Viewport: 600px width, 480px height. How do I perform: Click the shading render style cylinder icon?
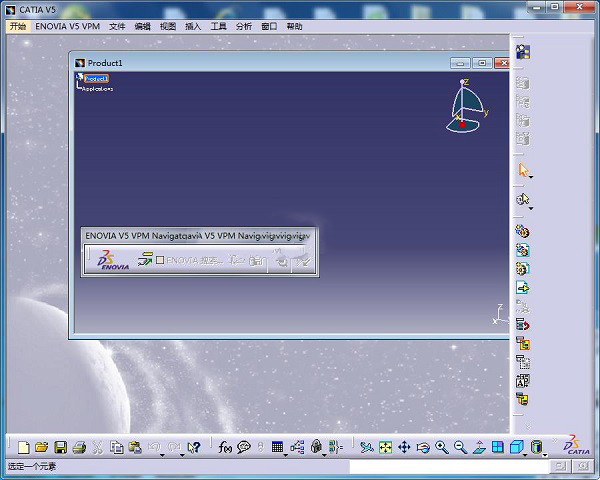pos(536,447)
